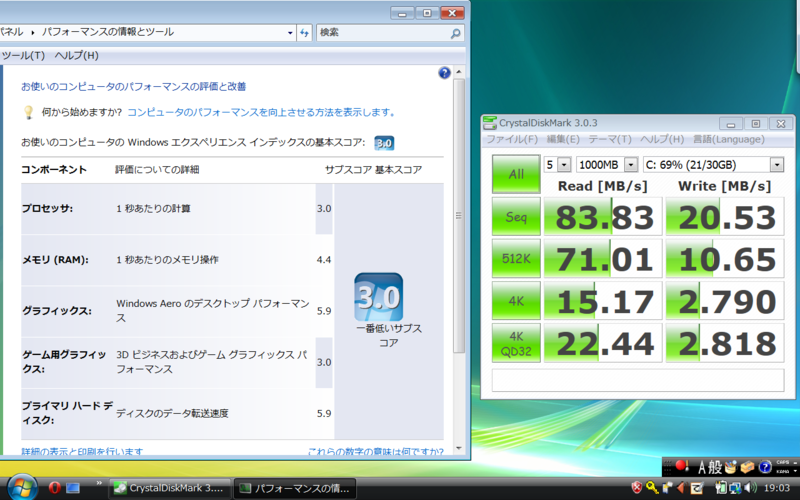Click the taskbar clock showing 19:03
This screenshot has width=800, height=500.
pyautogui.click(x=777, y=488)
